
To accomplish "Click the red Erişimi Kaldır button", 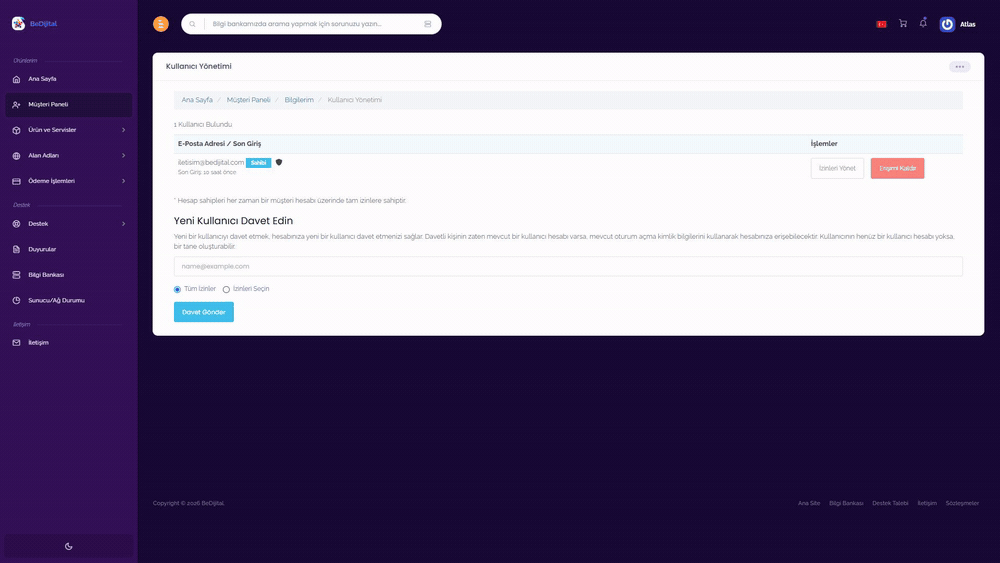I will click(897, 168).
